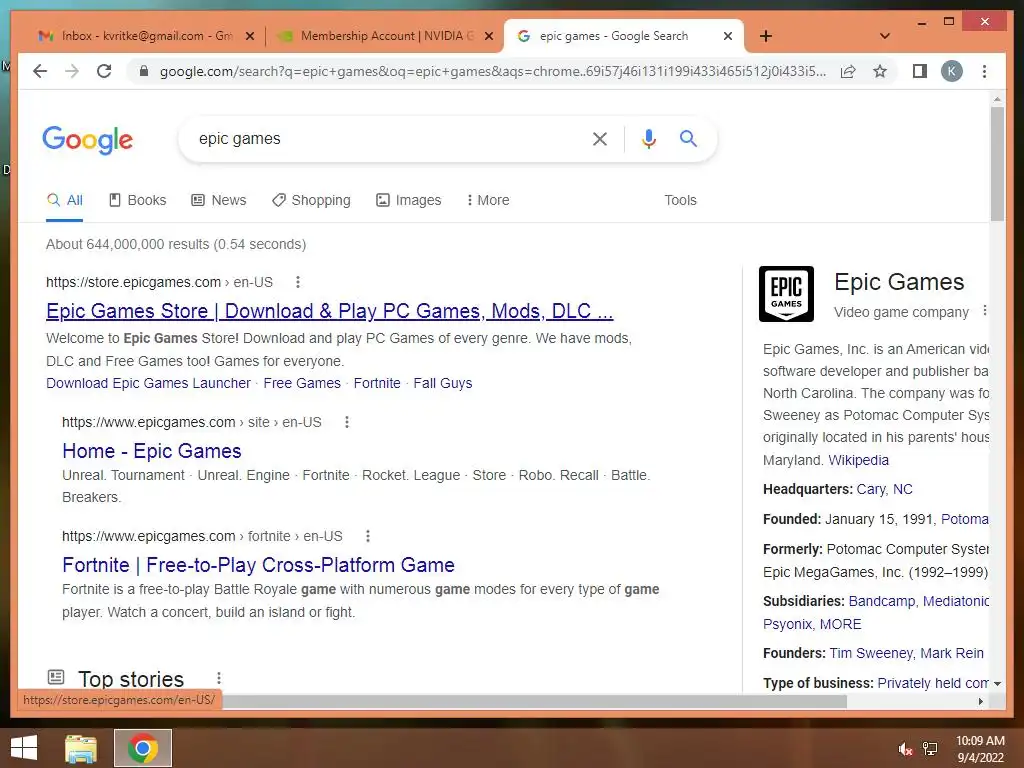Close the NVIDIA Membership Account tab
The width and height of the screenshot is (1024, 768).
point(488,37)
